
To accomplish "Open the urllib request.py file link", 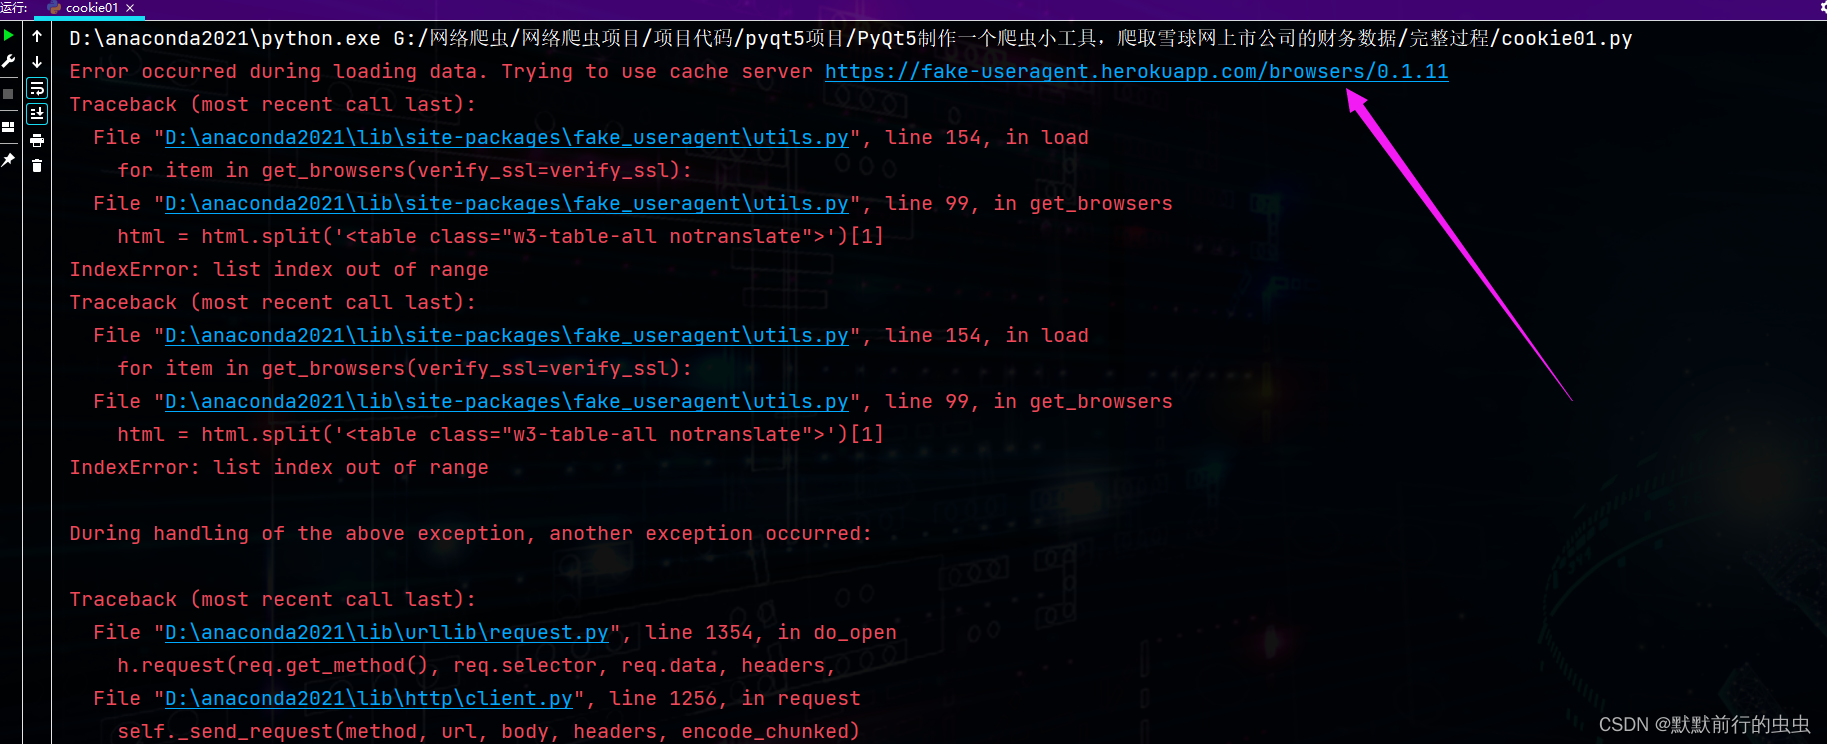I will [x=386, y=632].
